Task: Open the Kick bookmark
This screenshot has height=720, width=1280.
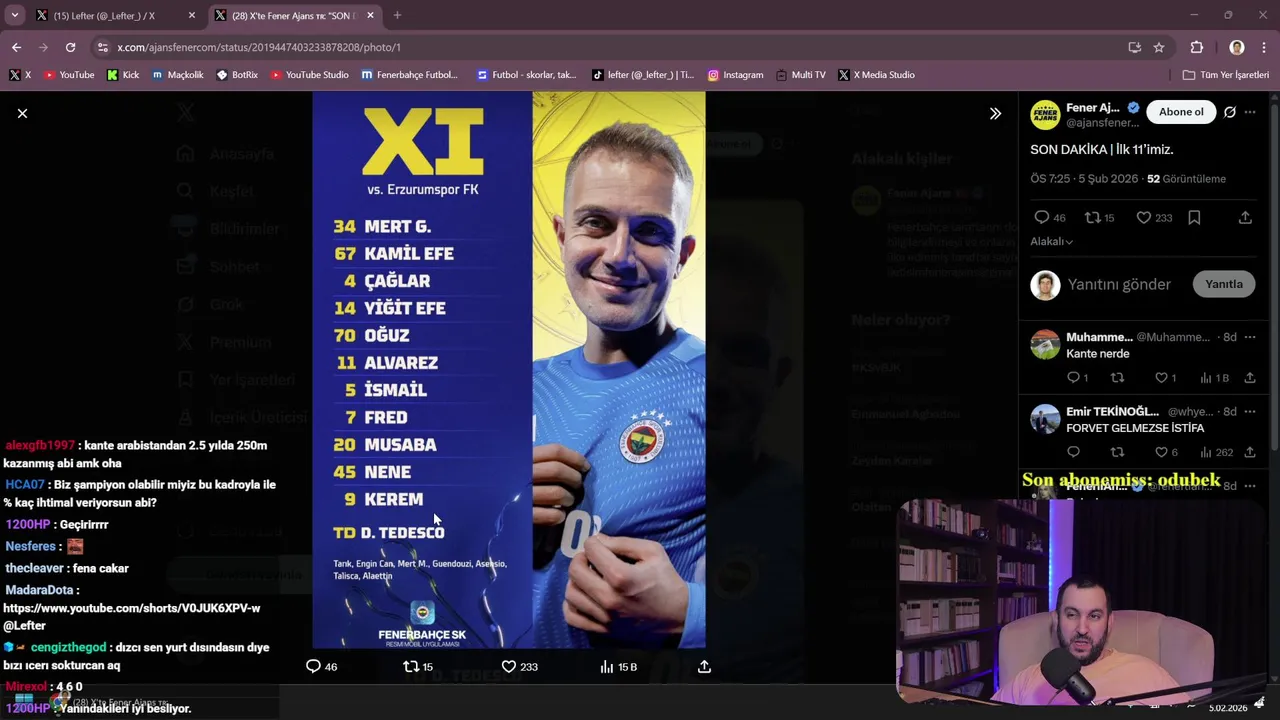Action: [x=123, y=75]
